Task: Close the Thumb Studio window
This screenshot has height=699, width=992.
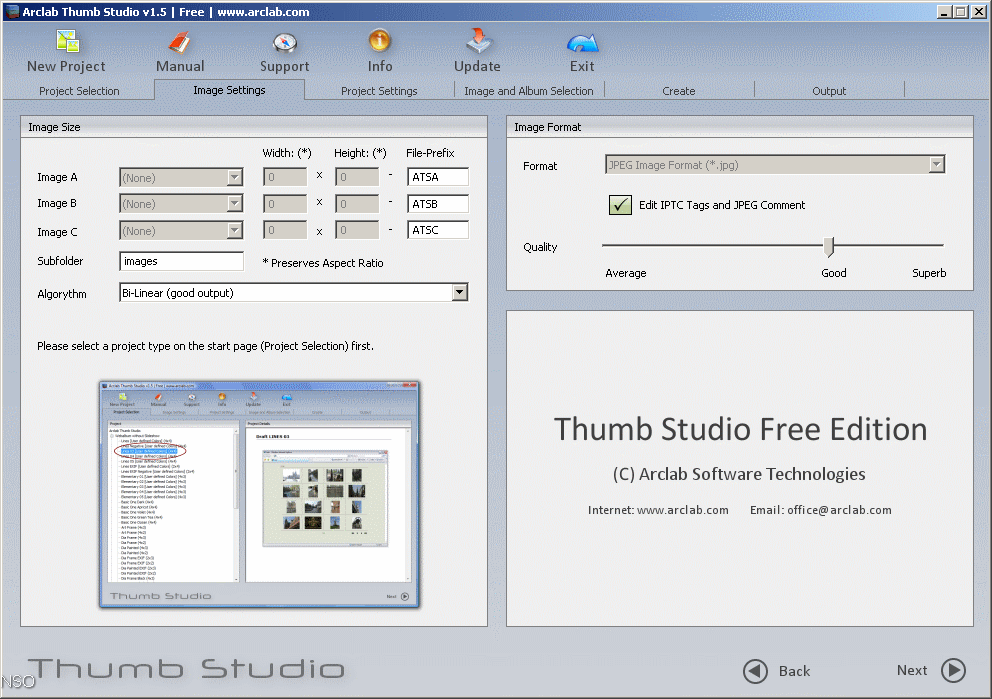Action: pos(979,11)
